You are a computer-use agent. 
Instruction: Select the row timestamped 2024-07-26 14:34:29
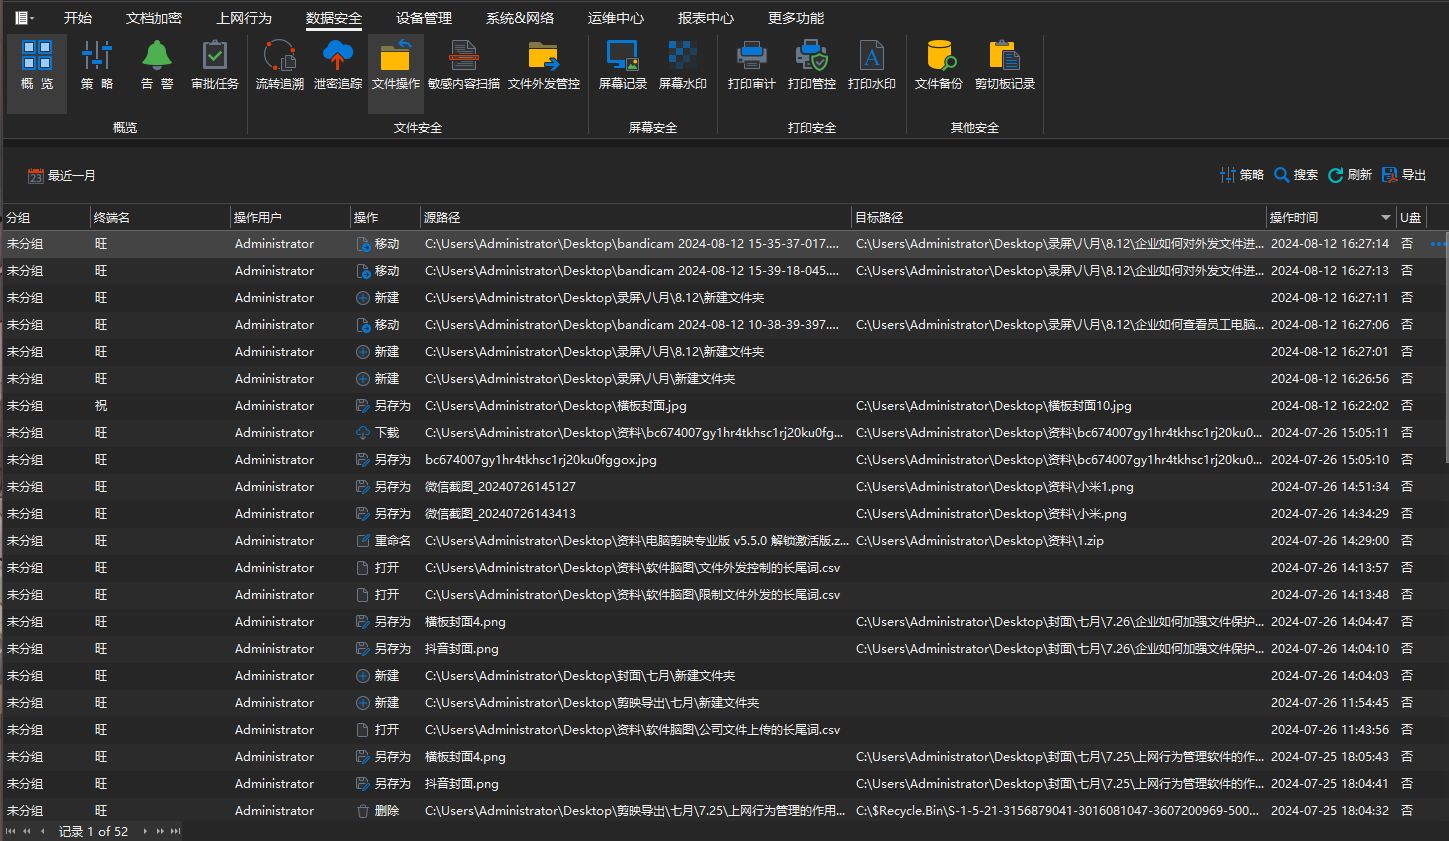723,514
